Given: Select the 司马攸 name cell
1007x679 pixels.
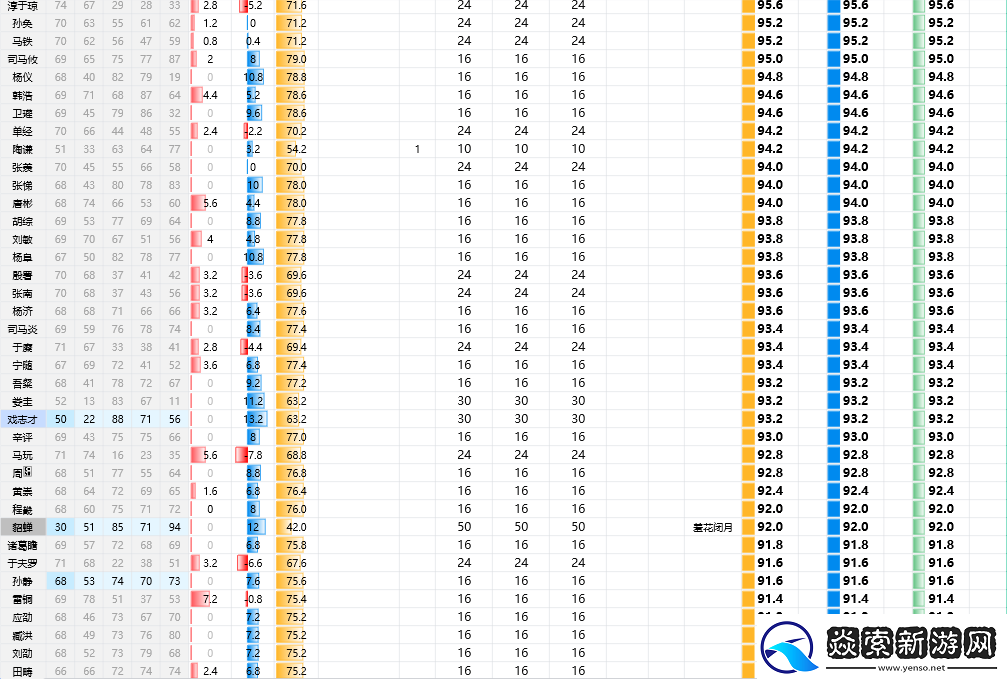Looking at the screenshot, I should point(22,59).
